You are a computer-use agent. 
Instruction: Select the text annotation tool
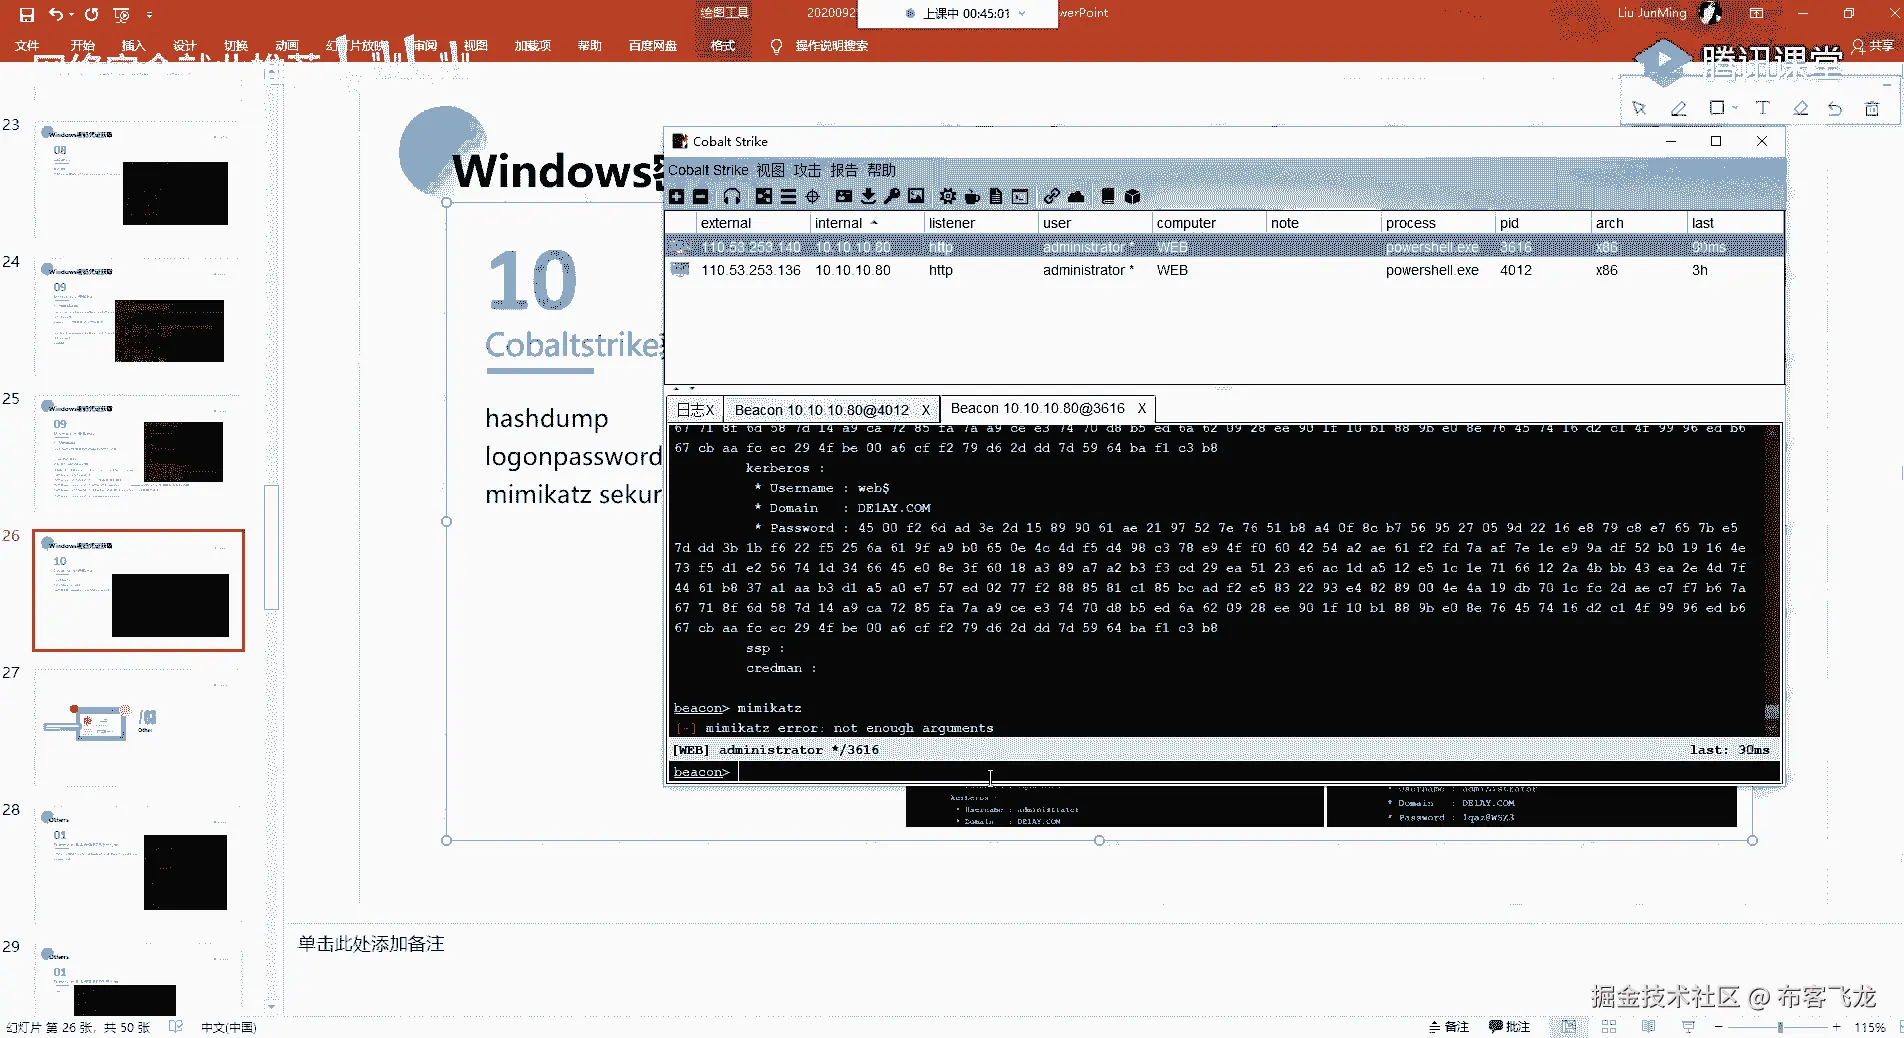tap(1762, 108)
